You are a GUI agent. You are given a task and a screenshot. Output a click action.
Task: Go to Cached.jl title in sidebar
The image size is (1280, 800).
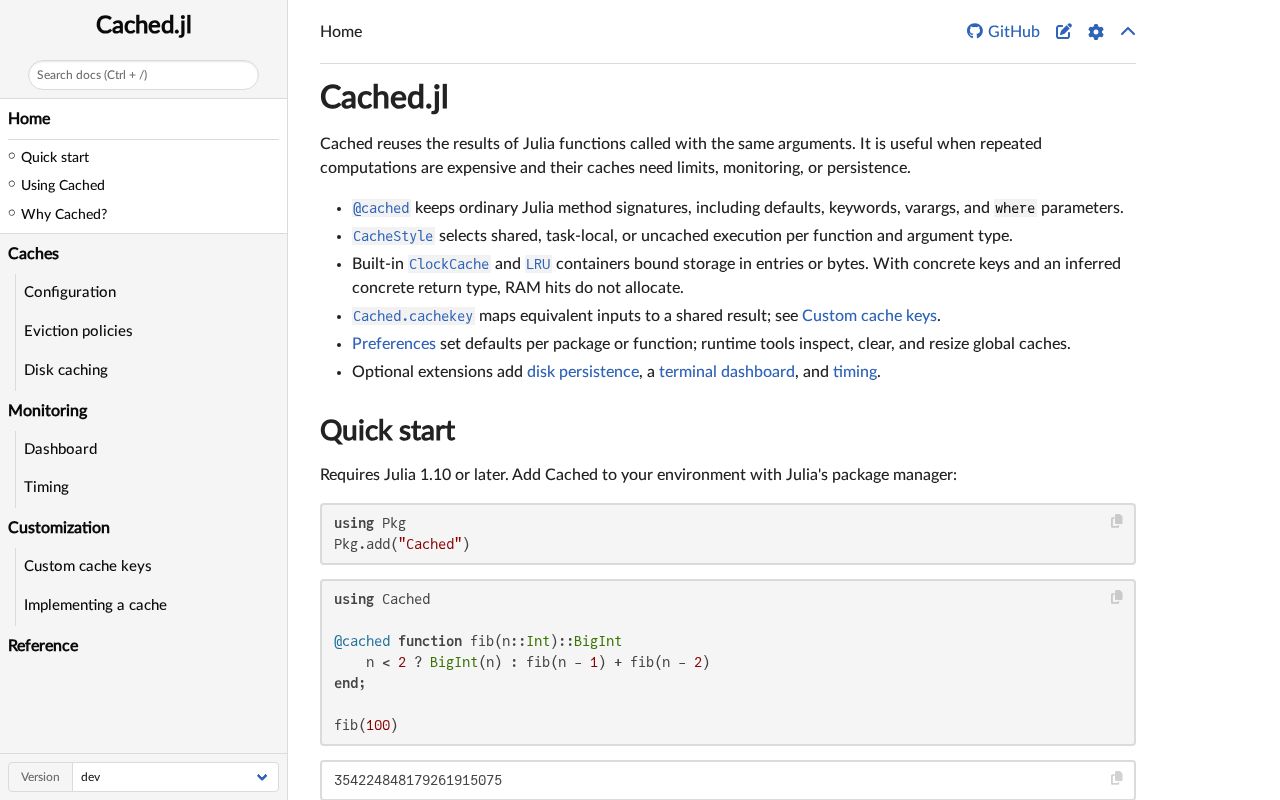coord(143,25)
